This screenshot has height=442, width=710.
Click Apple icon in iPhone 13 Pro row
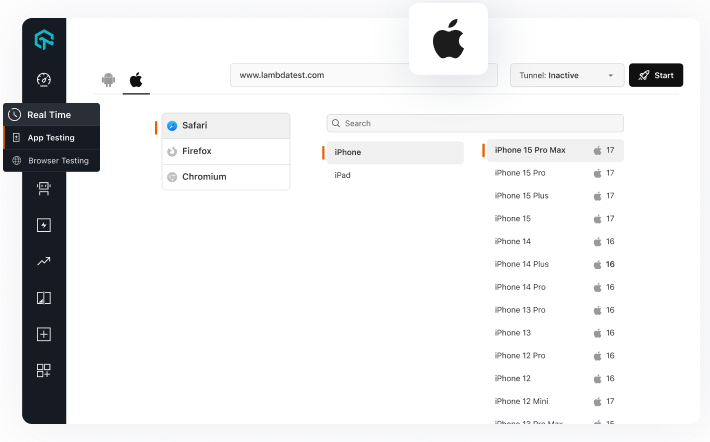(x=598, y=310)
